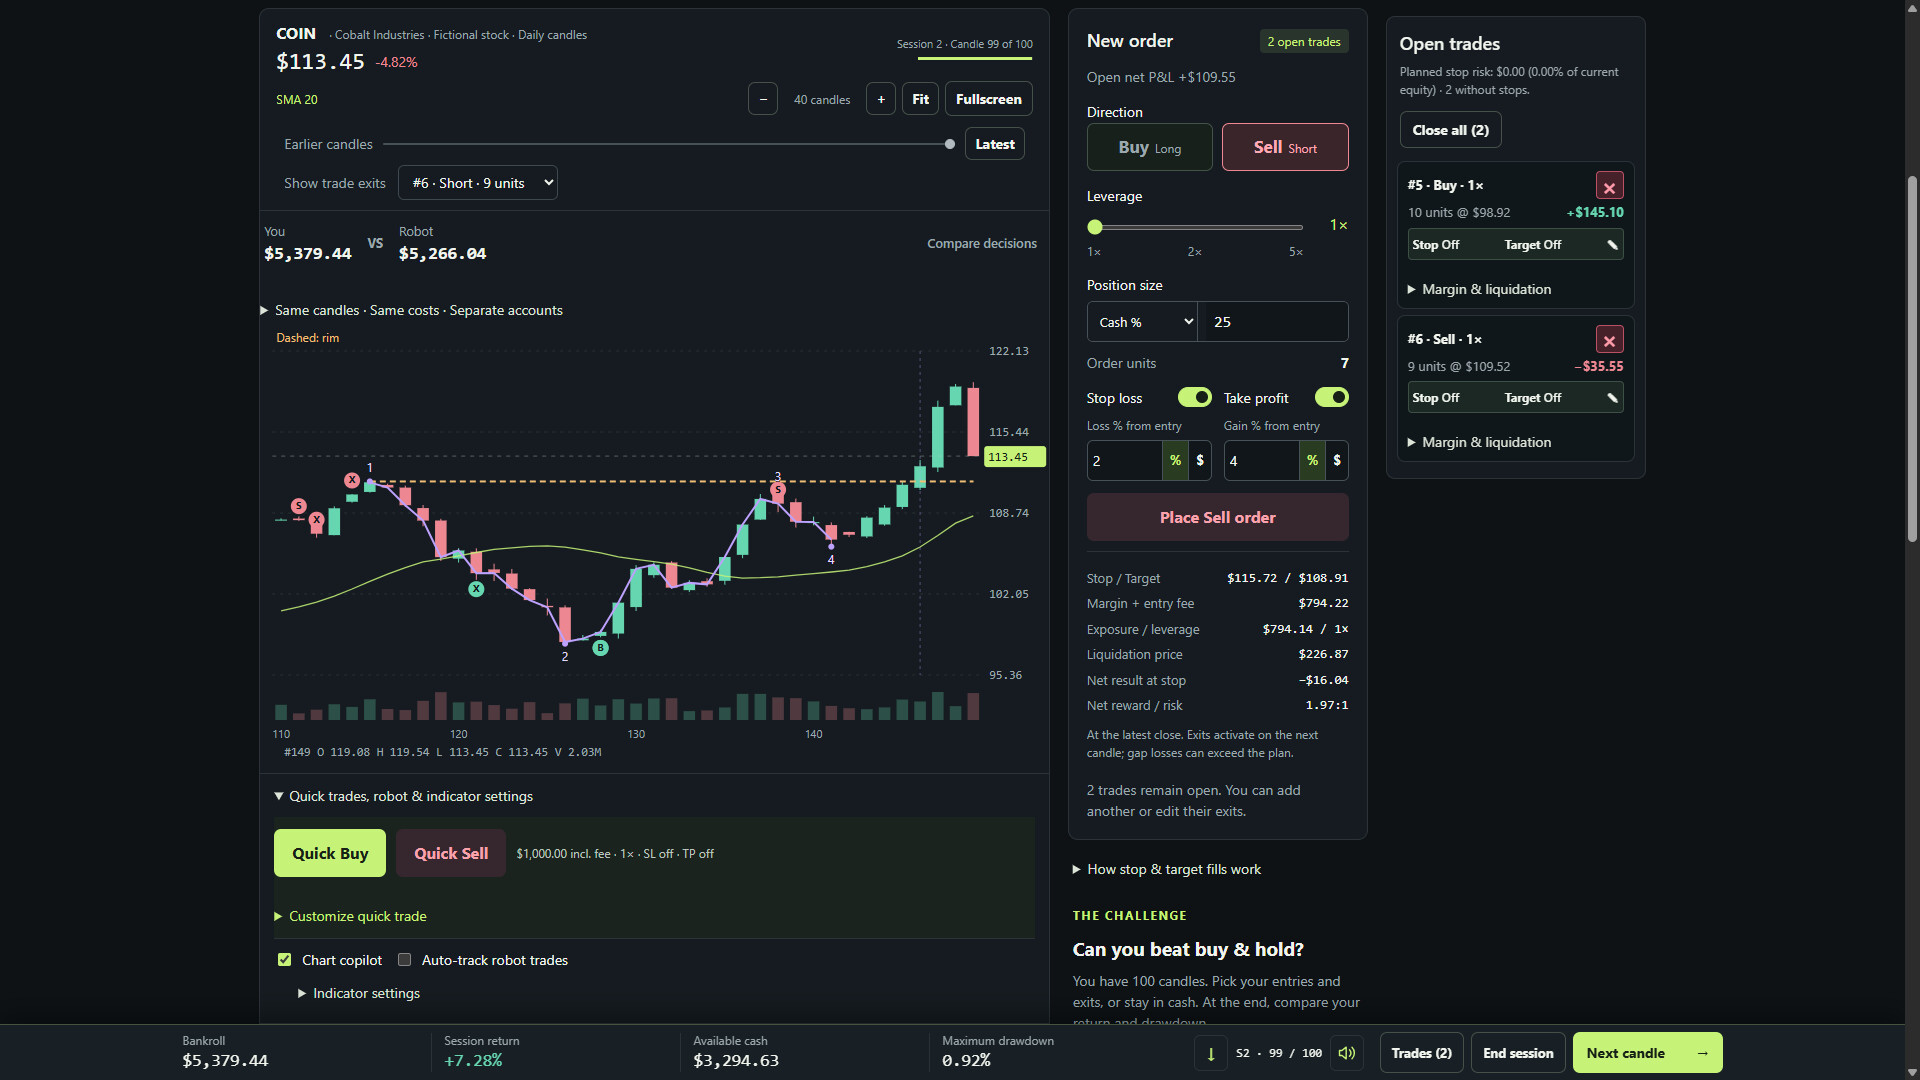Click the Place Sell order button
This screenshot has height=1080, width=1920.
[1217, 517]
